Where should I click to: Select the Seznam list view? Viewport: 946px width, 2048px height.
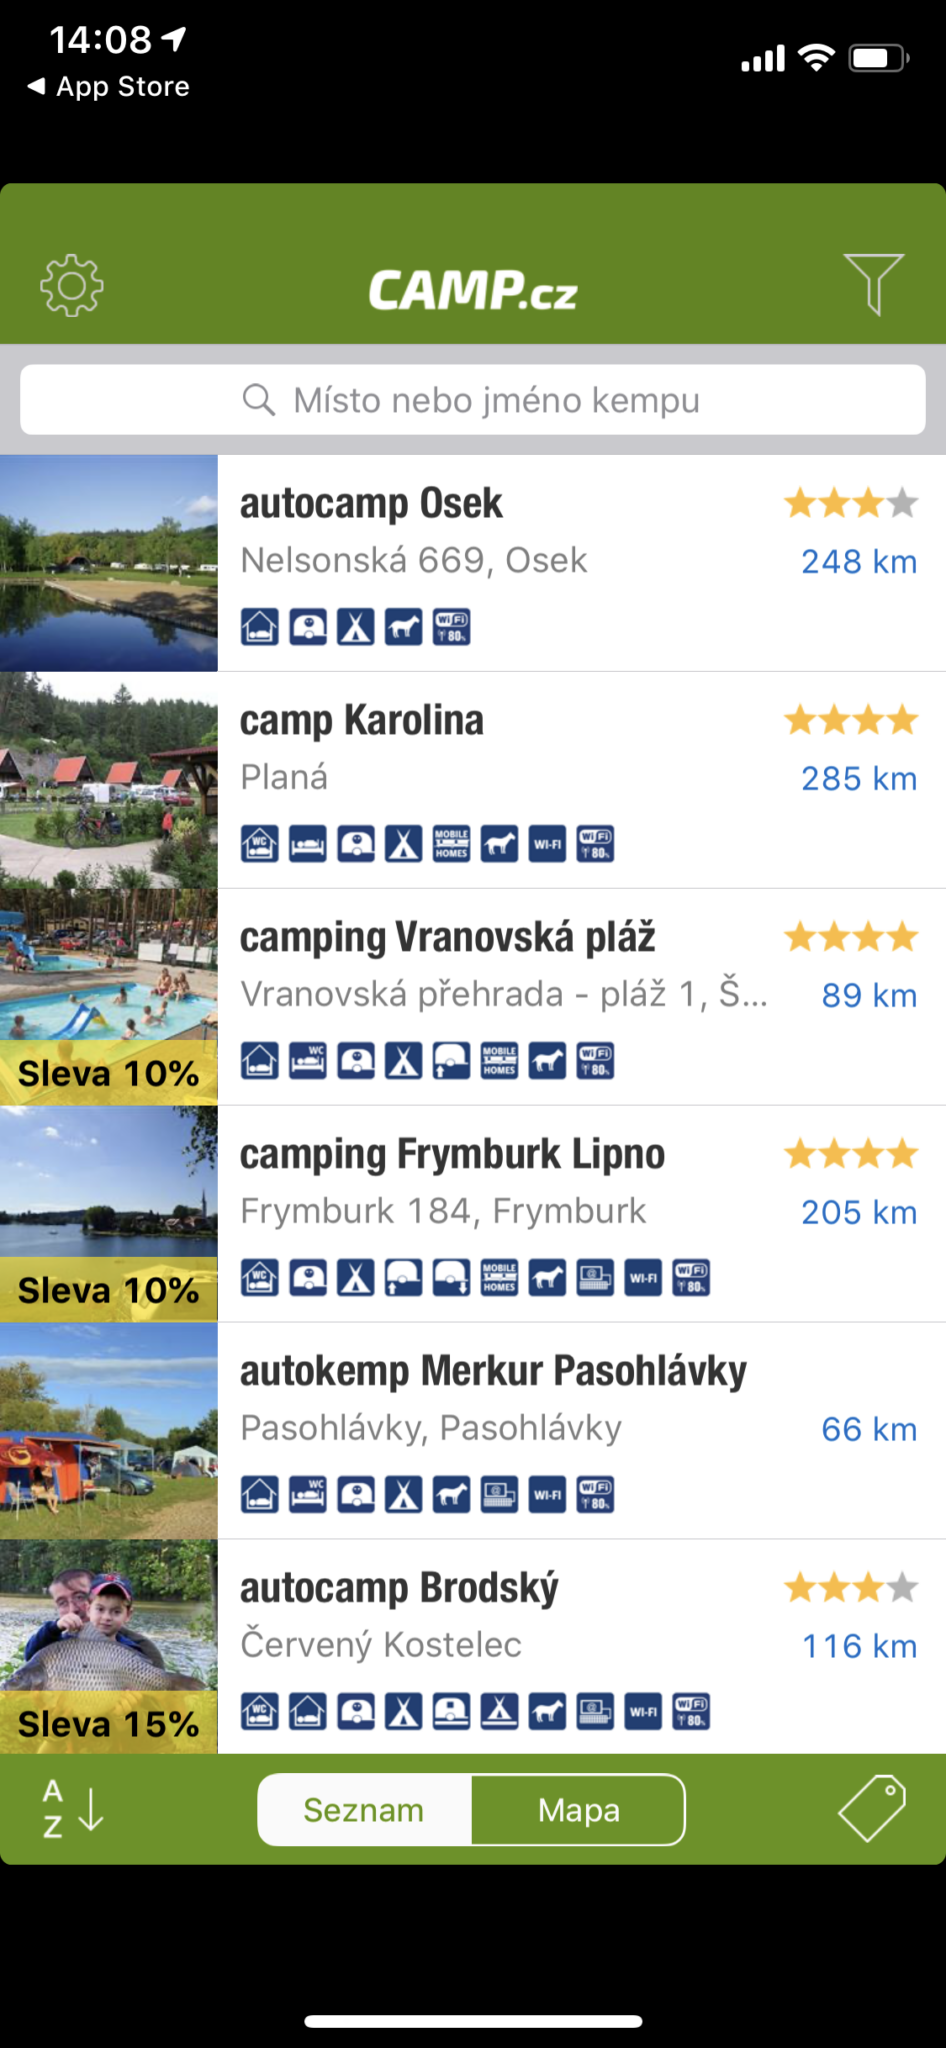click(x=364, y=1810)
